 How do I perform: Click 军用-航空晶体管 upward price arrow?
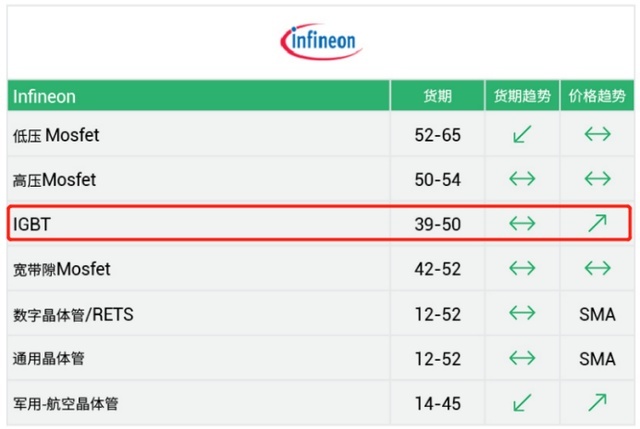pyautogui.click(x=598, y=402)
